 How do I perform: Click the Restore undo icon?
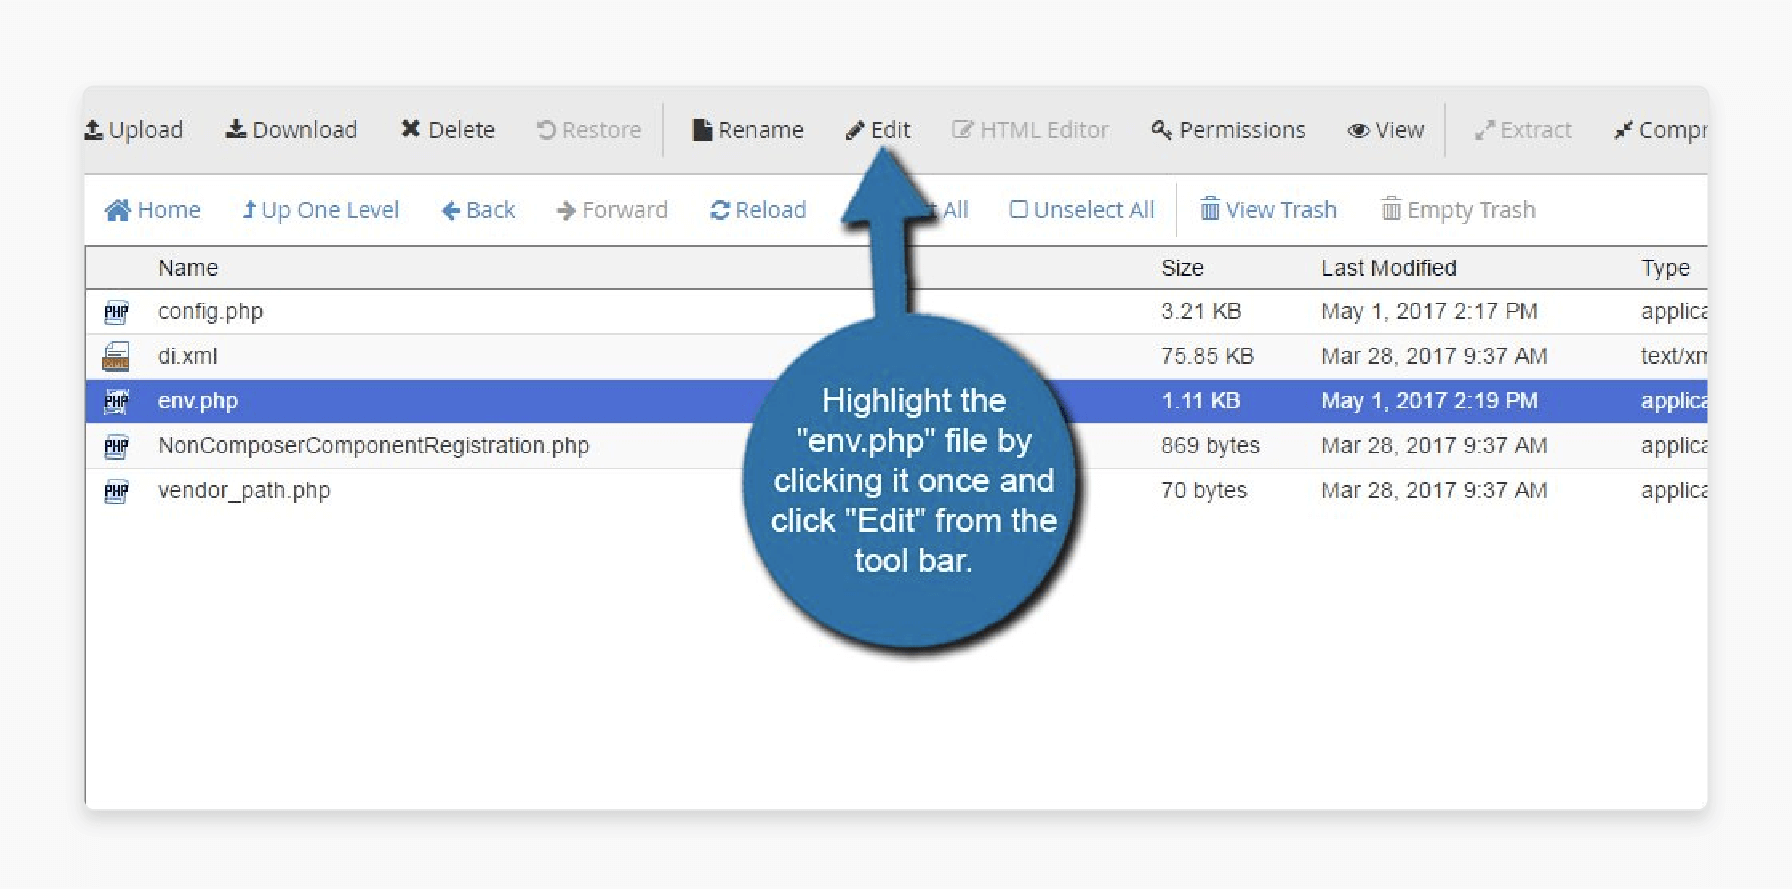[546, 130]
